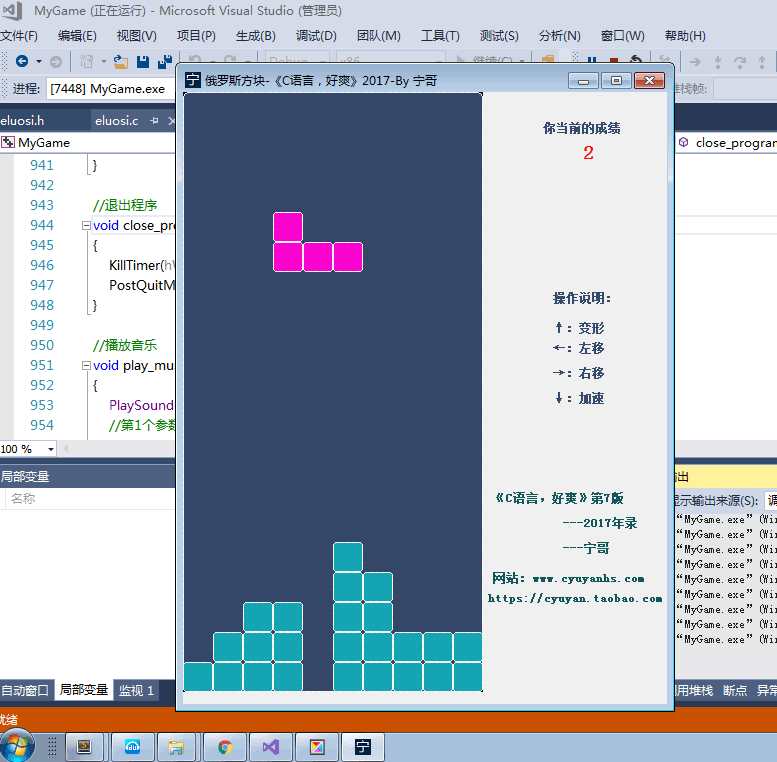The image size is (777, 762).
Task: Click the Show Next Statement arrow icon
Action: 695,62
